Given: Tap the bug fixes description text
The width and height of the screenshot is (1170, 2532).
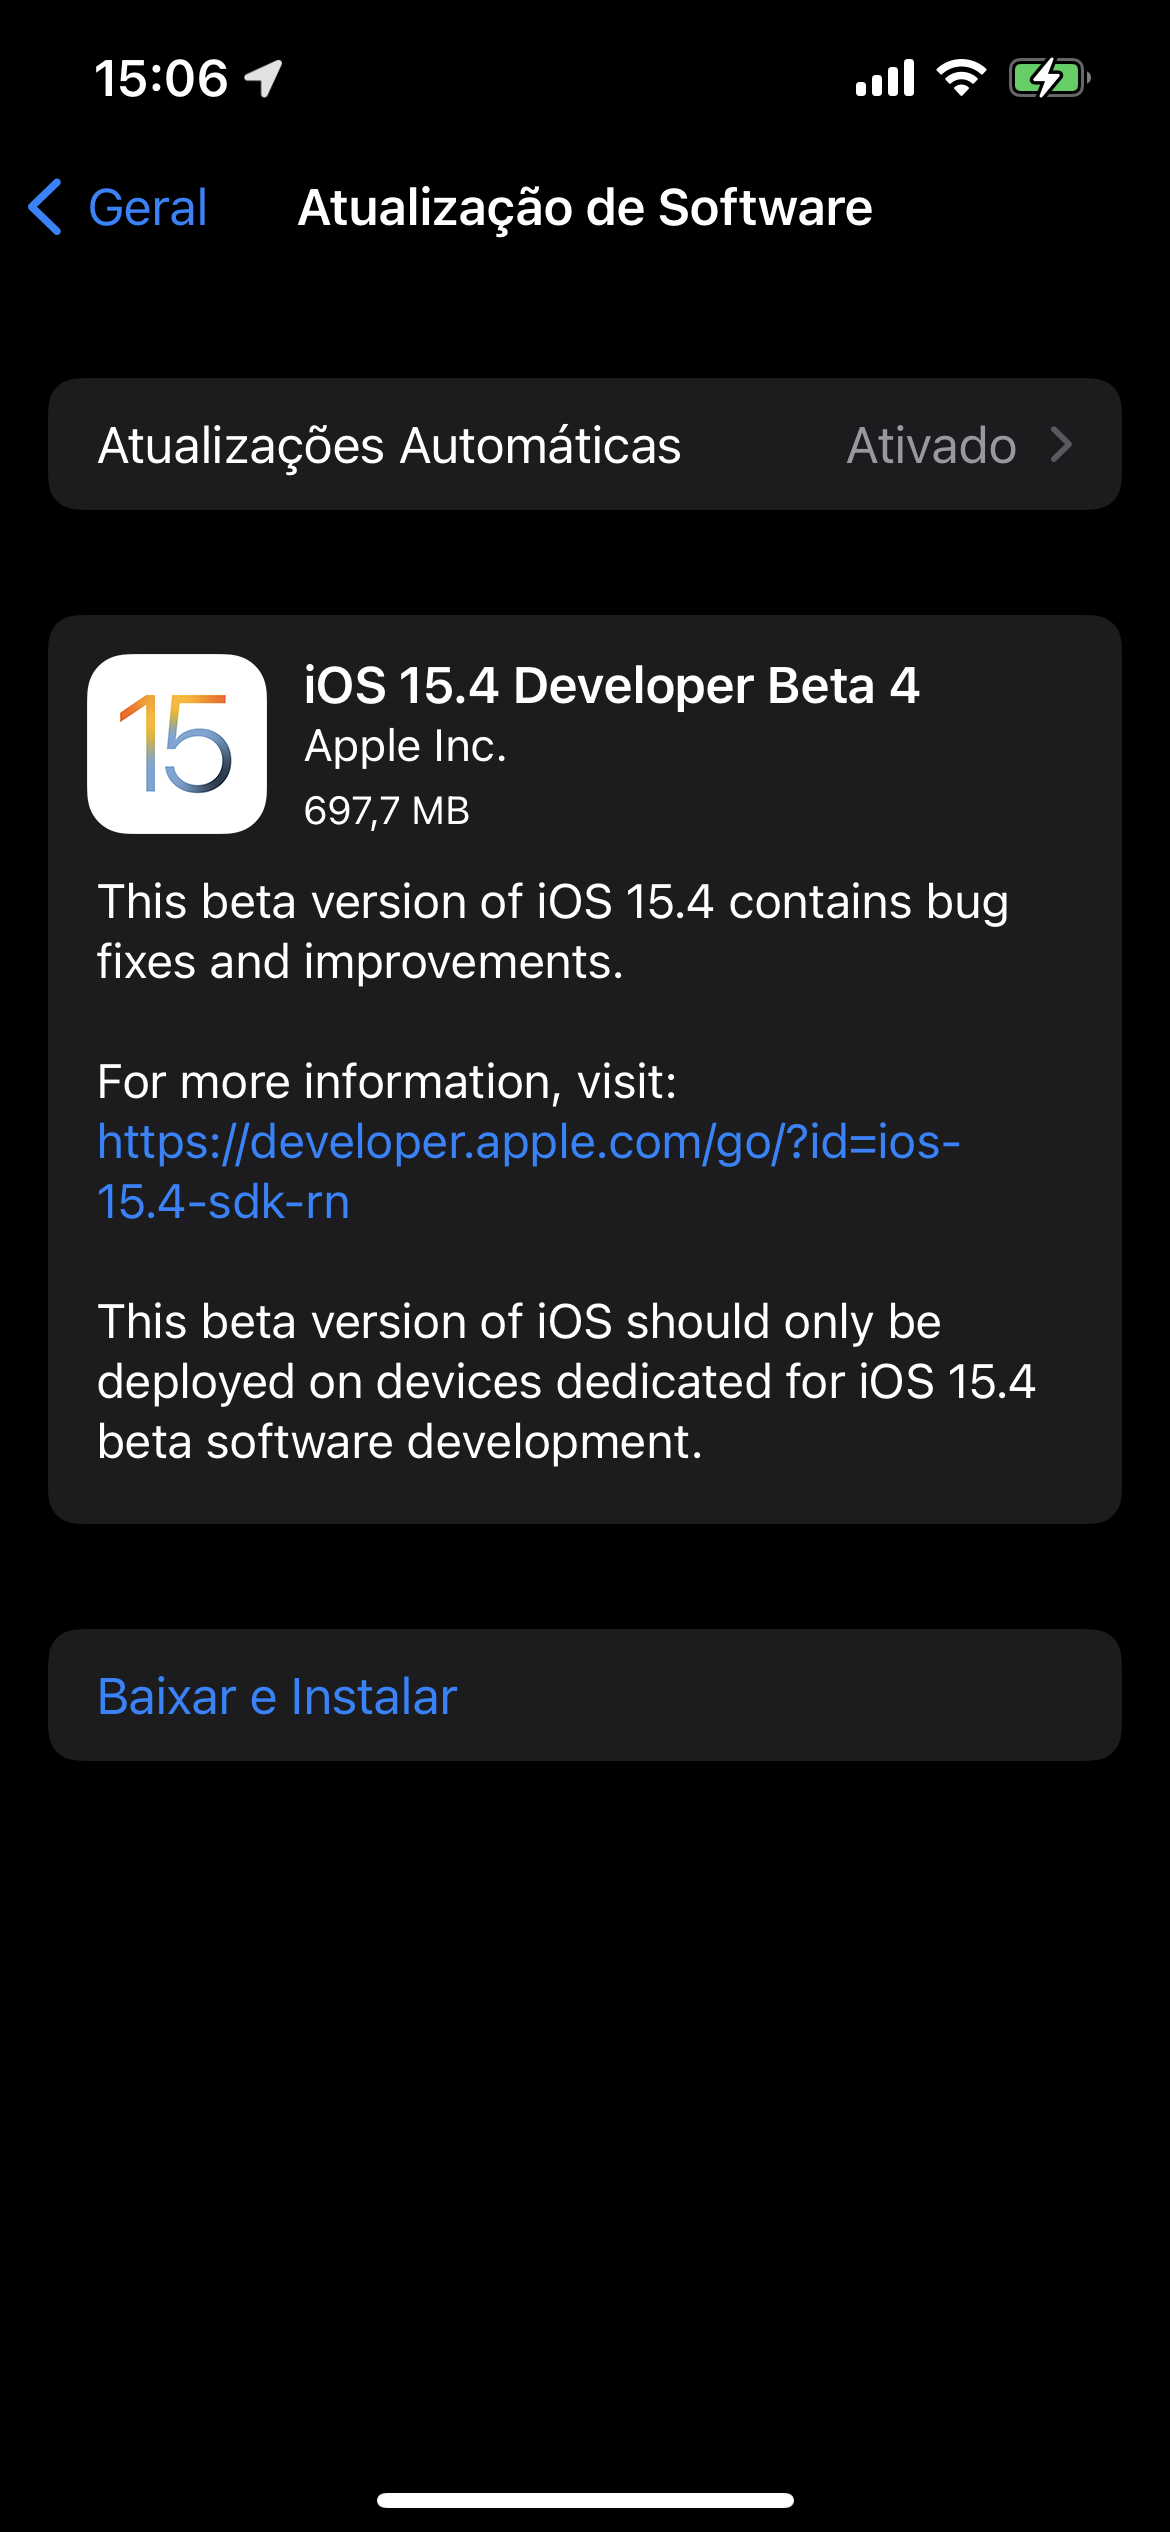Looking at the screenshot, I should pyautogui.click(x=552, y=931).
